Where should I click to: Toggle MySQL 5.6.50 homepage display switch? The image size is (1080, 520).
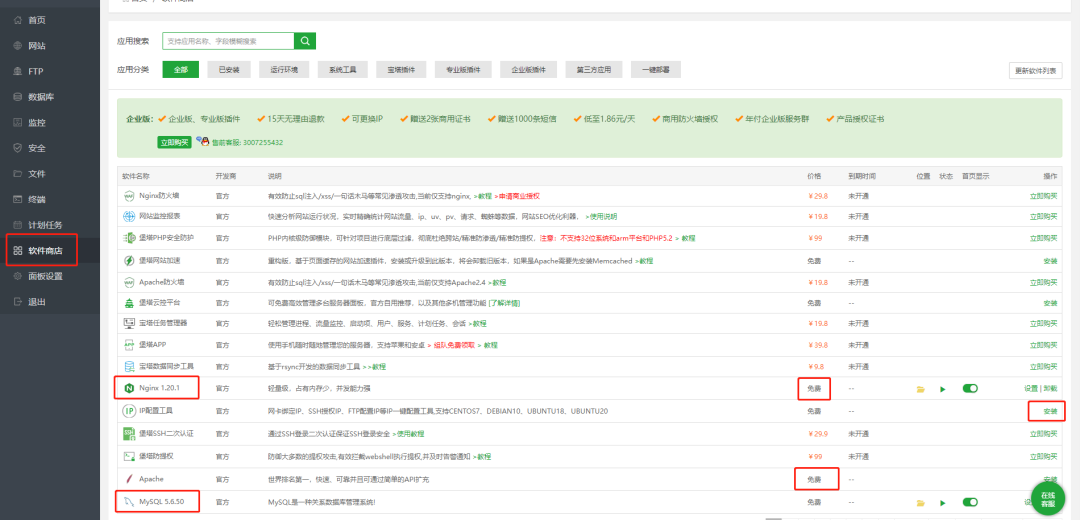[x=970, y=502]
